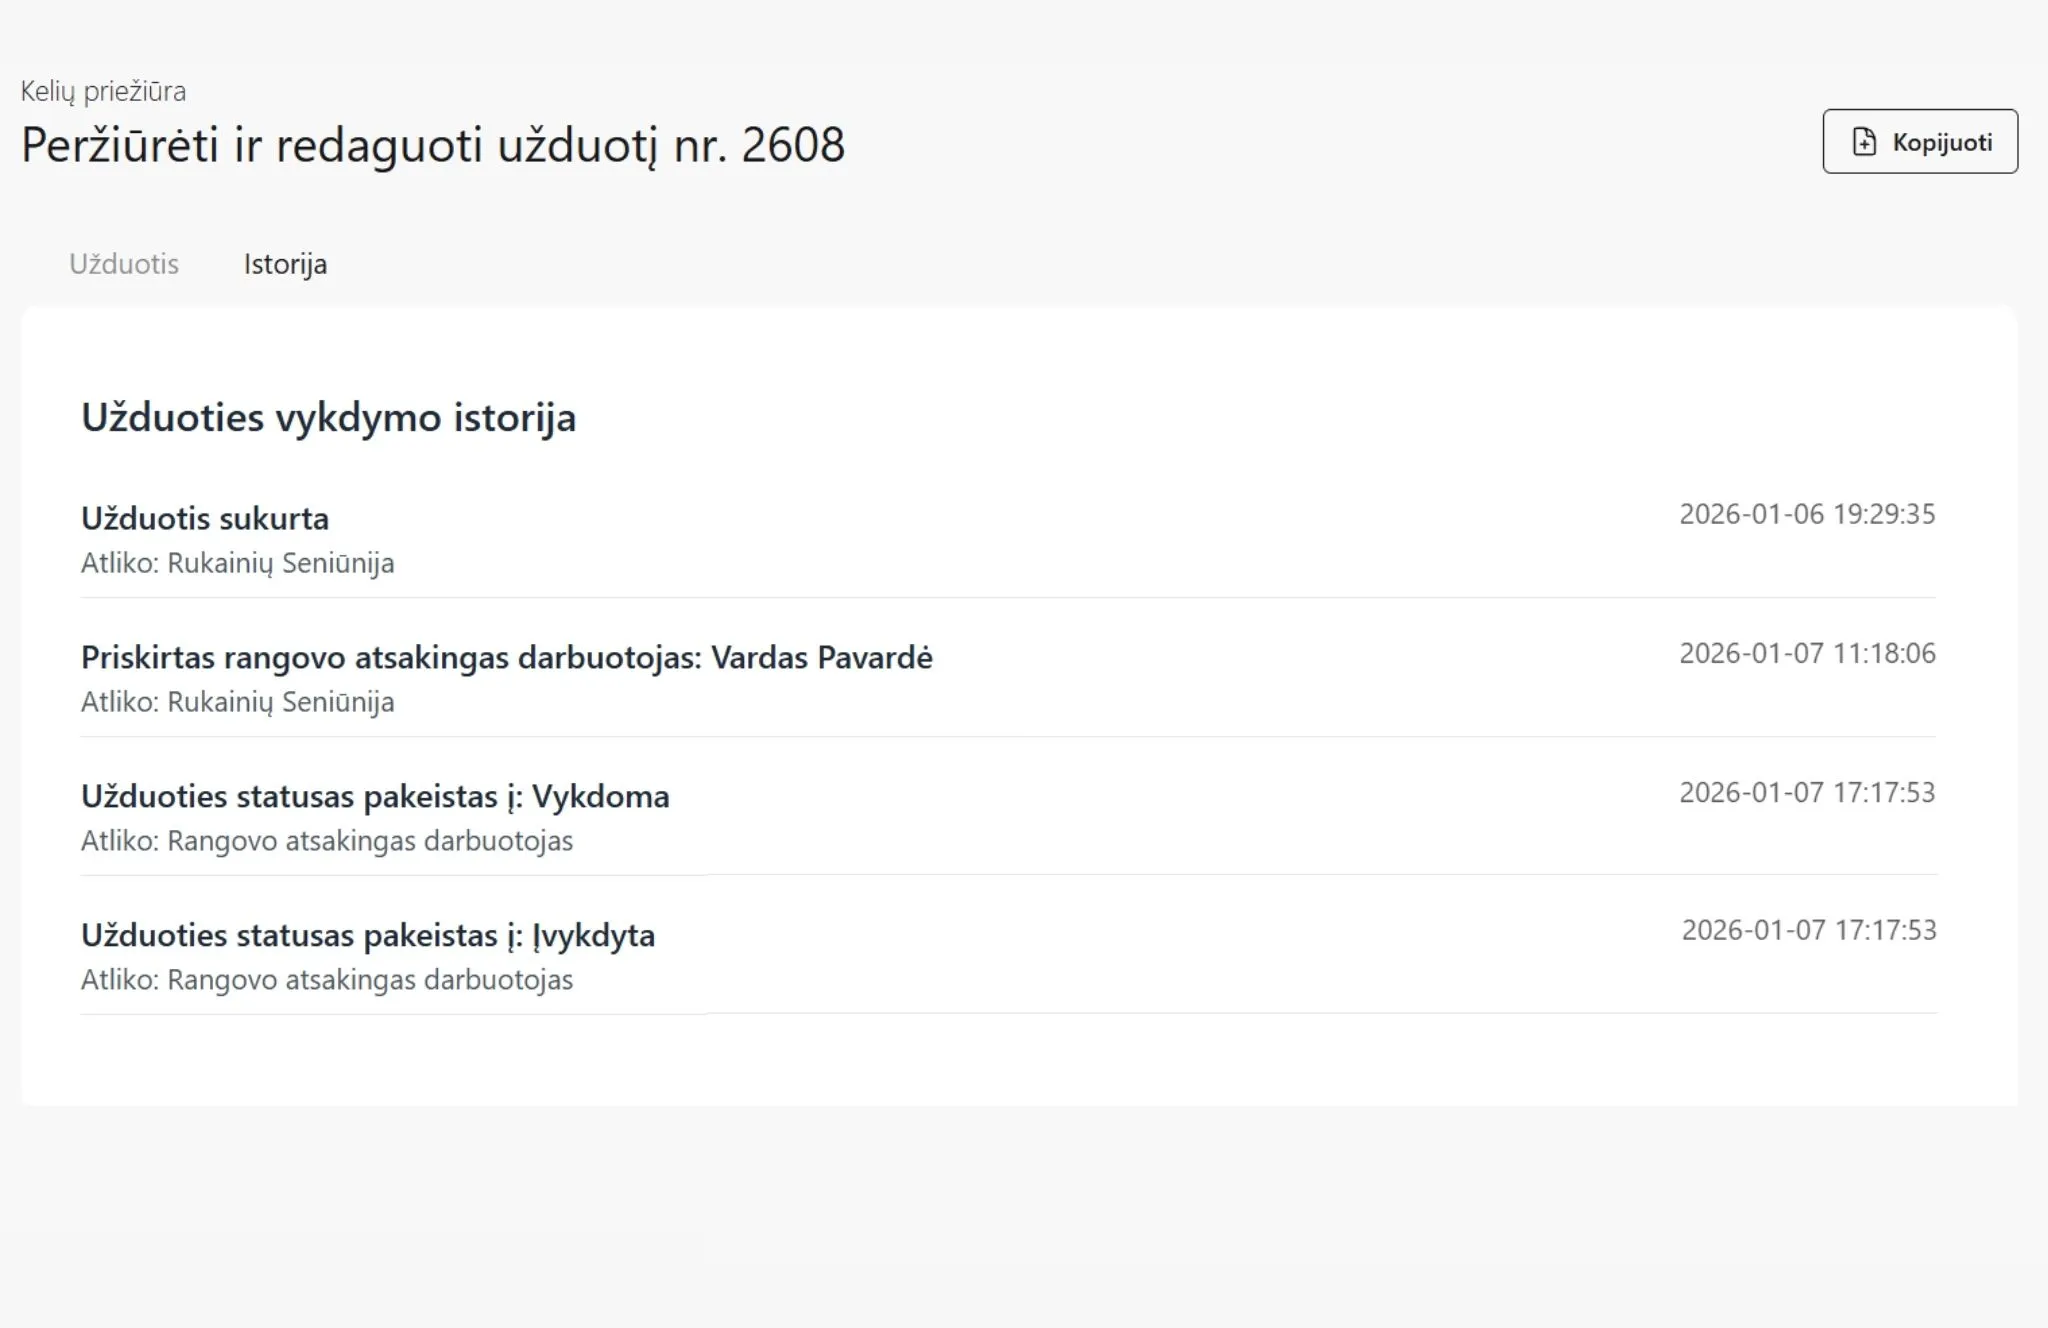2048x1328 pixels.
Task: Open the Istorija tab
Action: pos(285,264)
